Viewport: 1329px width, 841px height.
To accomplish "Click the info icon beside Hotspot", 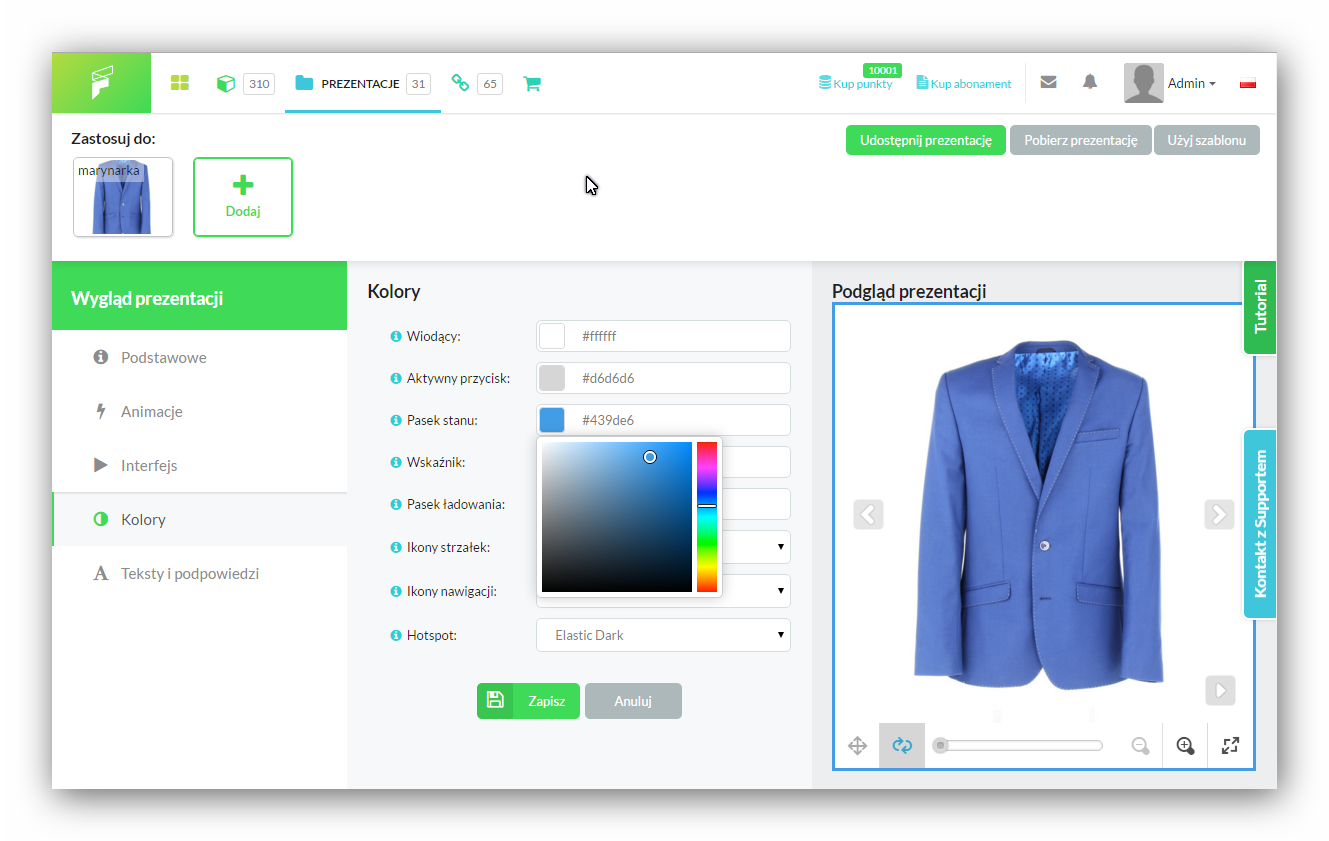I will click(x=396, y=635).
